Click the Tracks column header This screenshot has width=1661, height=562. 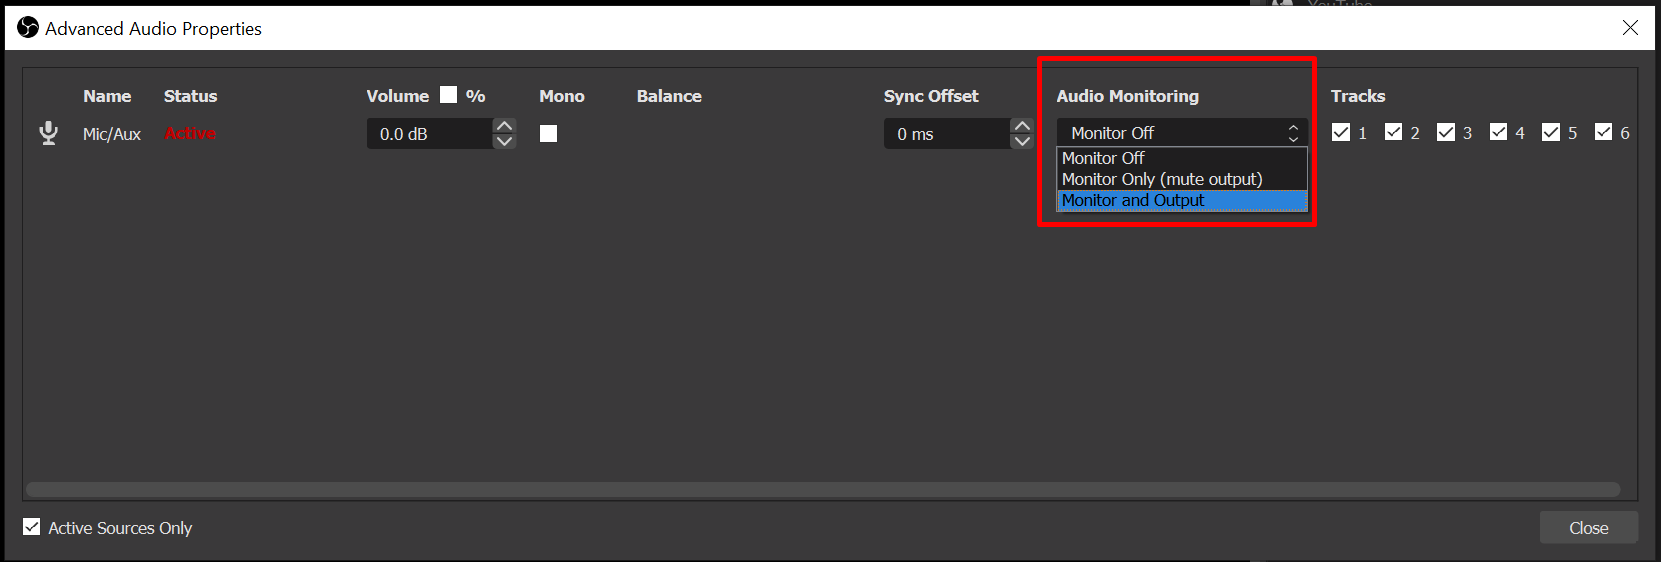pos(1358,96)
